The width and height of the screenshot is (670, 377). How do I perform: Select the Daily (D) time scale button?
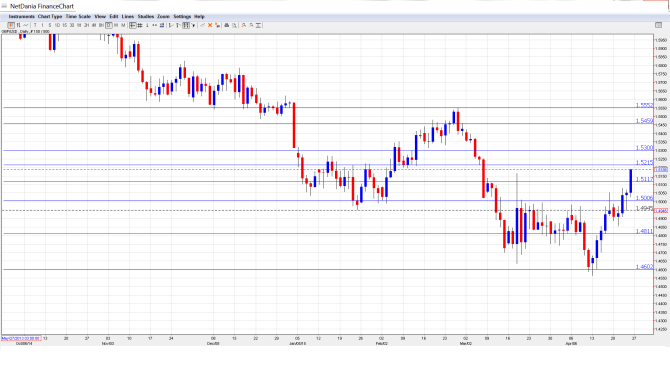pyautogui.click(x=109, y=26)
